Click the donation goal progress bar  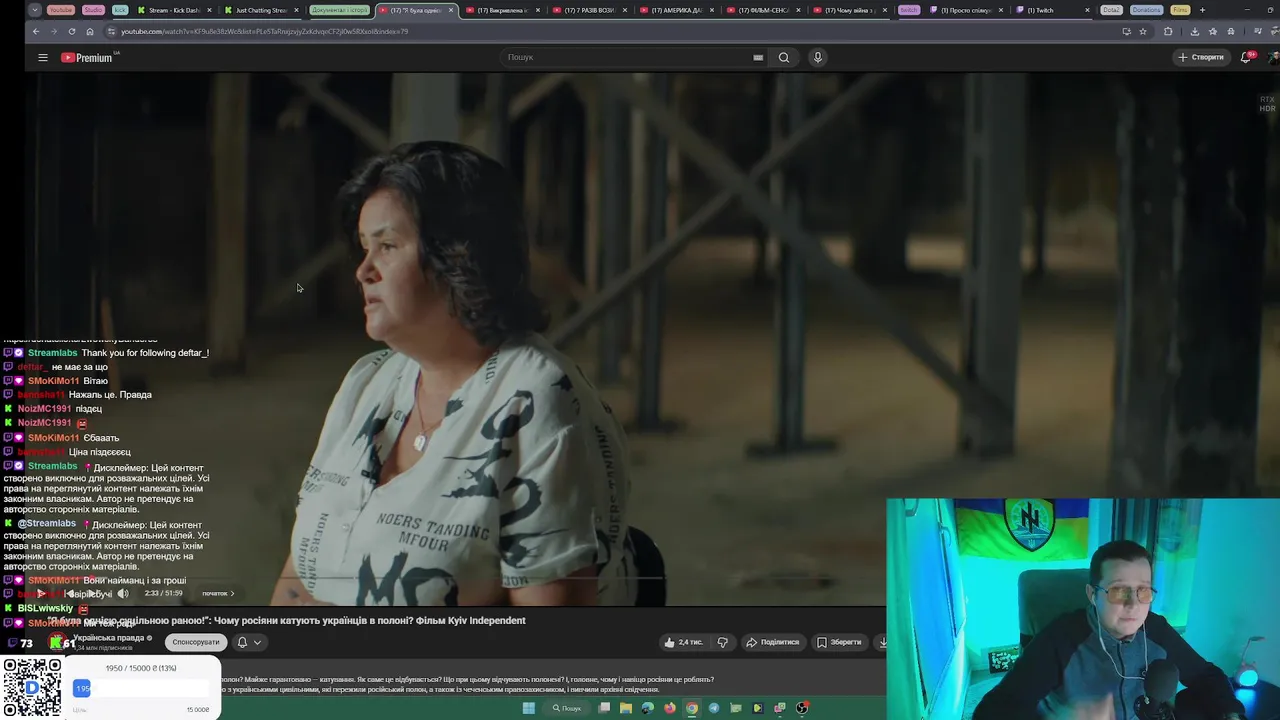click(x=141, y=688)
